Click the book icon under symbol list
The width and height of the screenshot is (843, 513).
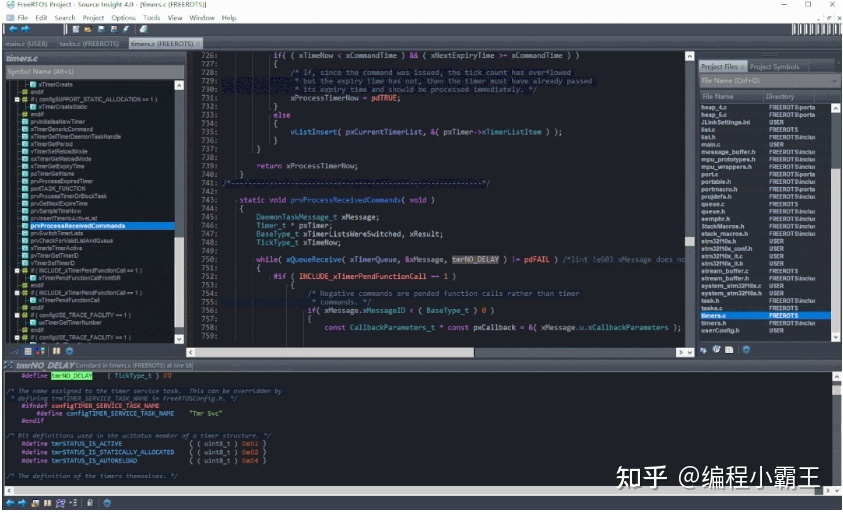[x=56, y=351]
